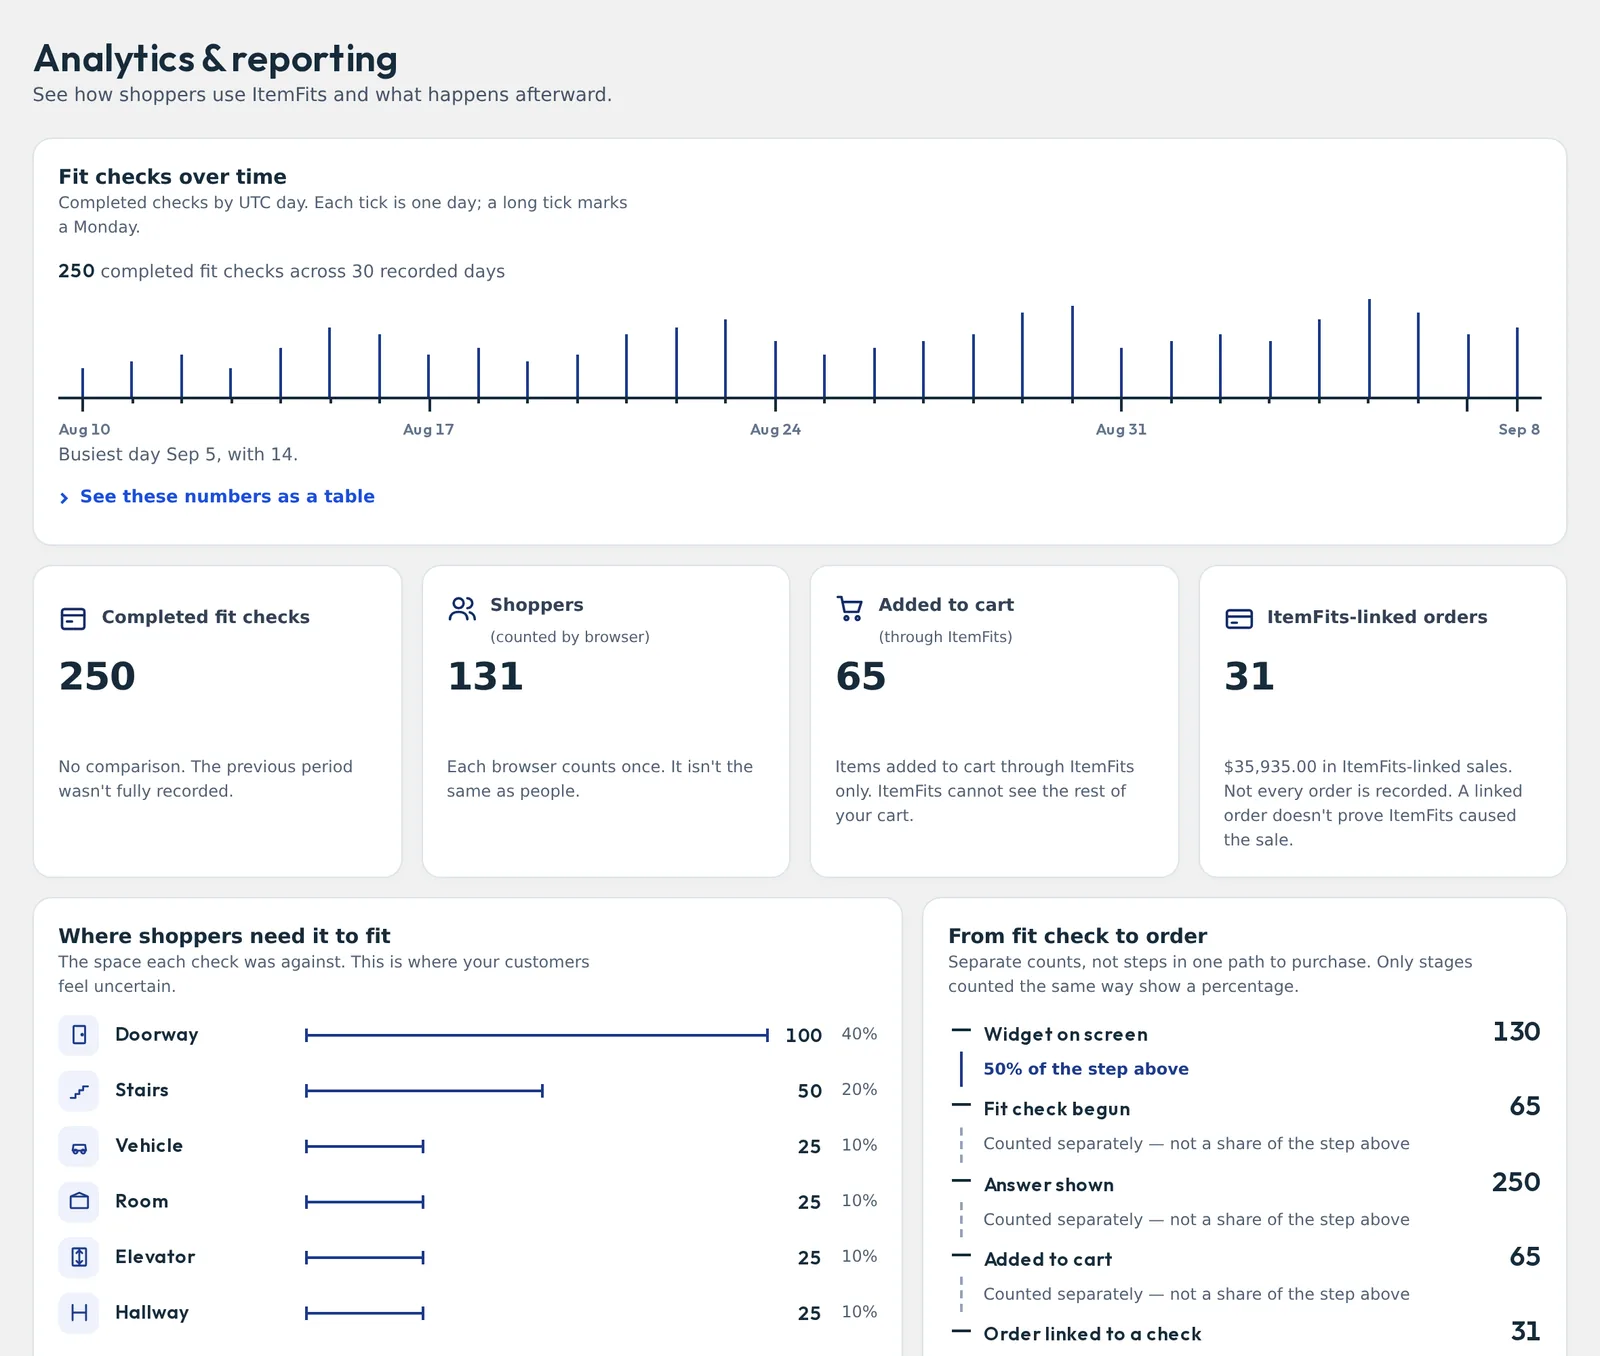Click the 130 count for Widget on screen
The height and width of the screenshot is (1356, 1600).
click(1516, 1032)
